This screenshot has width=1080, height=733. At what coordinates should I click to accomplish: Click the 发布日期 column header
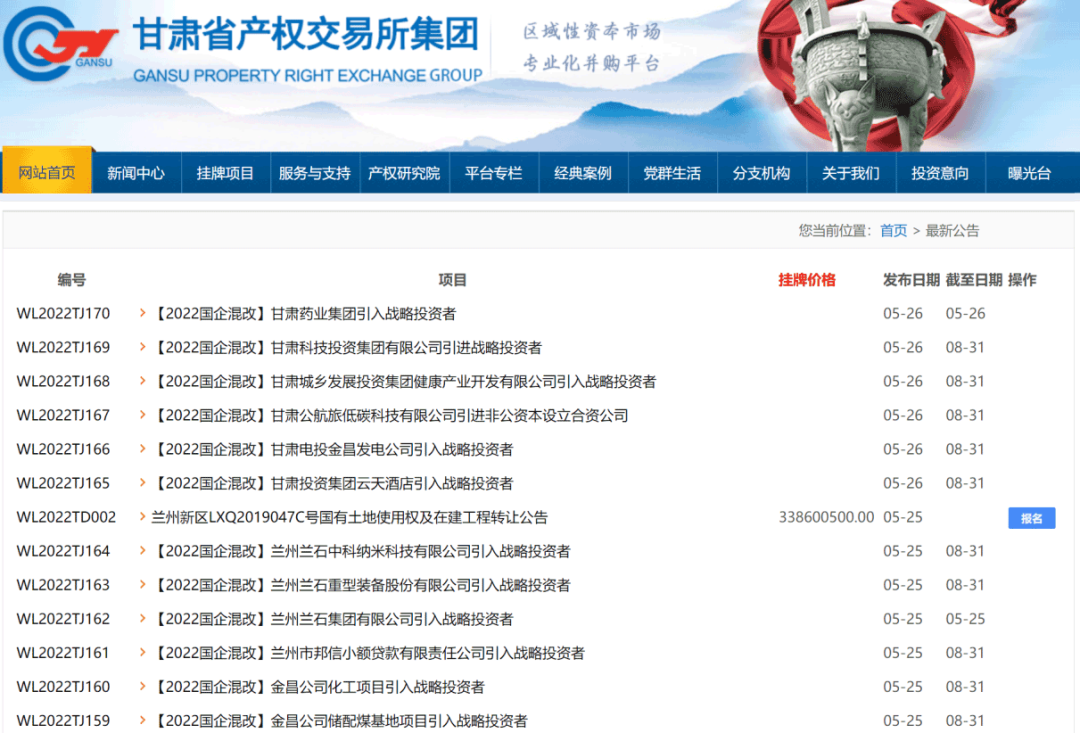tap(911, 280)
